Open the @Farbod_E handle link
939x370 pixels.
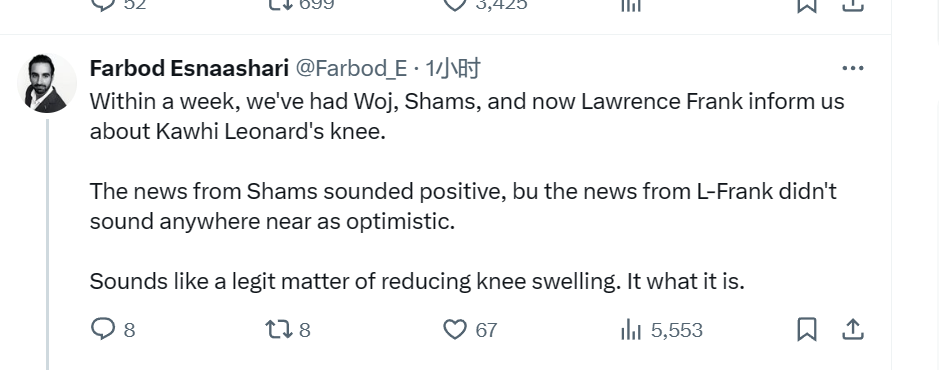pyautogui.click(x=352, y=68)
